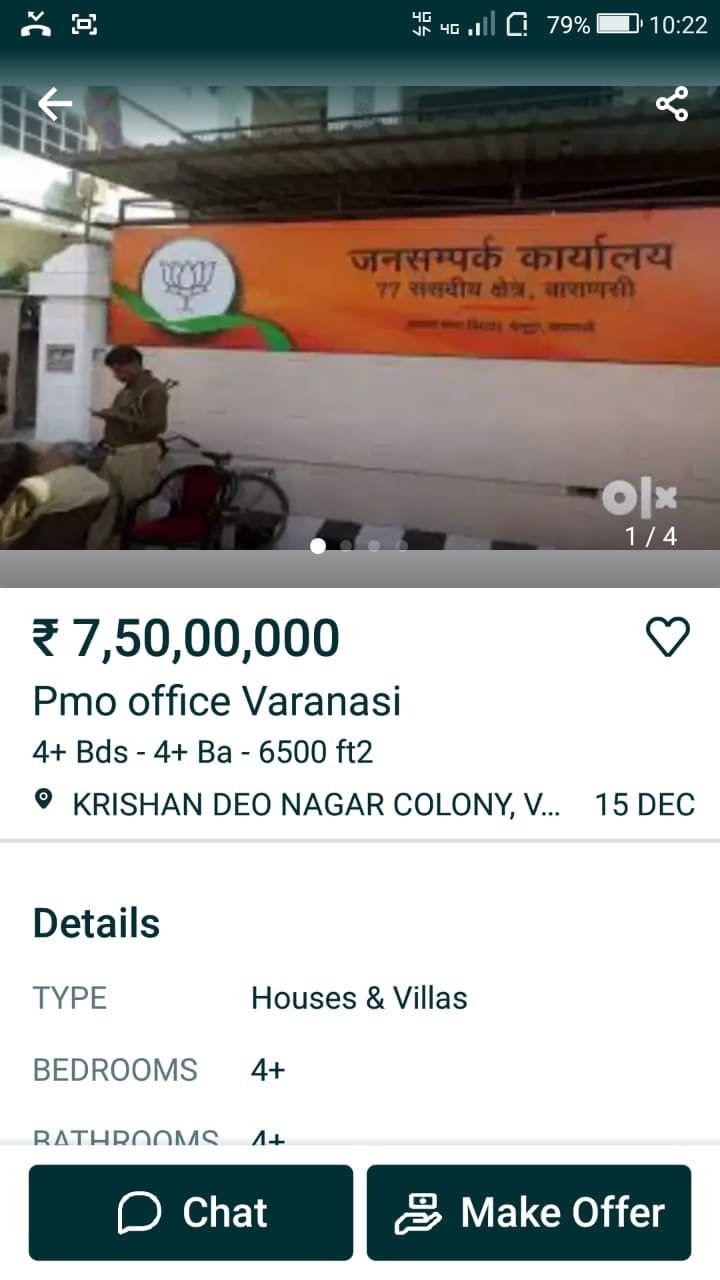Toggle the favorite heart icon
This screenshot has width=720, height=1280.
(668, 637)
